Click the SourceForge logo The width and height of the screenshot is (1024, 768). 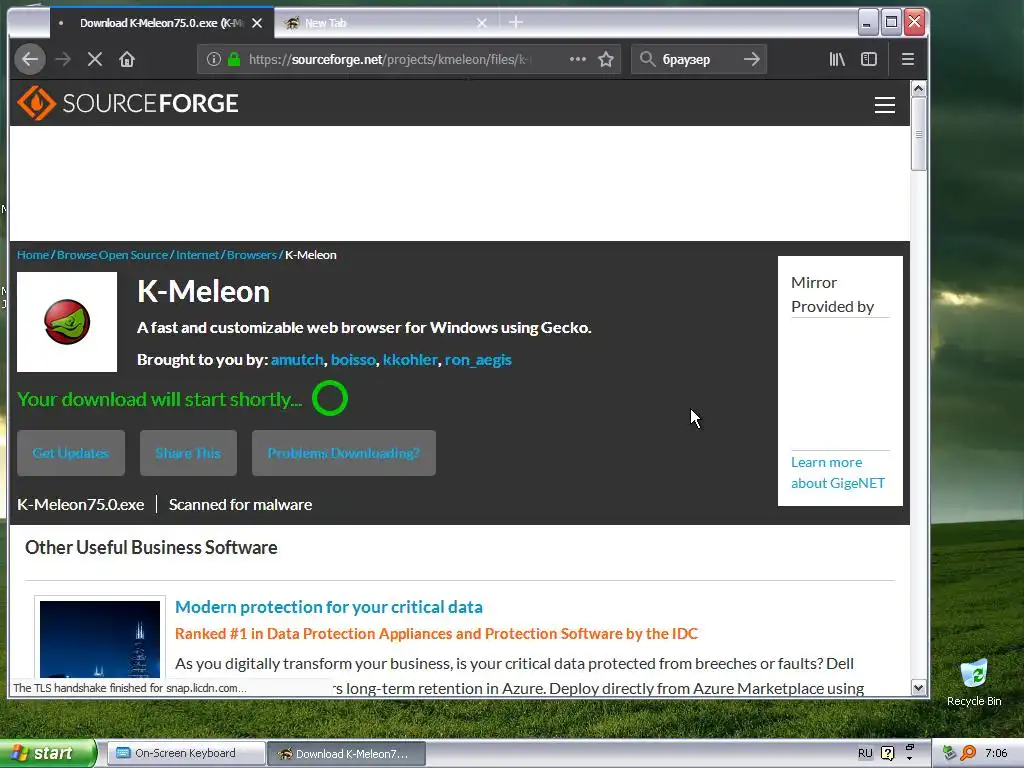pos(128,103)
